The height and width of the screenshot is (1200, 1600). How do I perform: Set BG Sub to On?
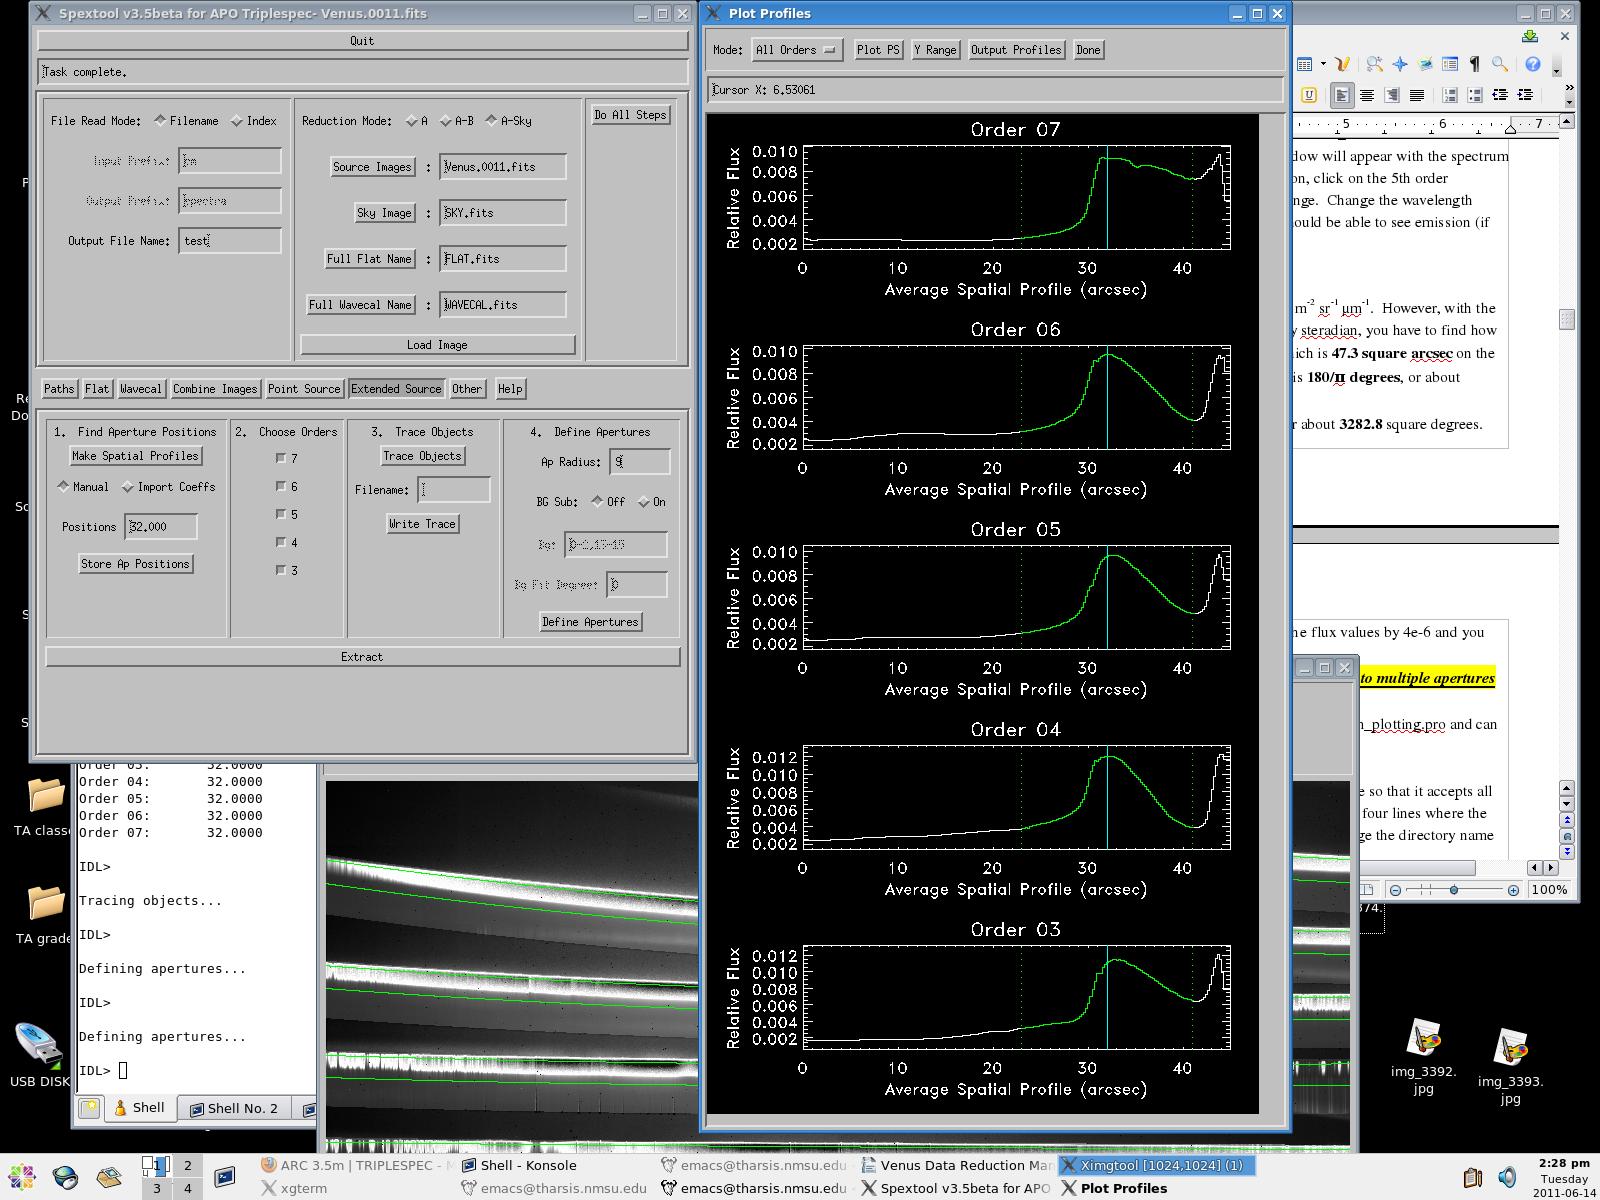644,502
